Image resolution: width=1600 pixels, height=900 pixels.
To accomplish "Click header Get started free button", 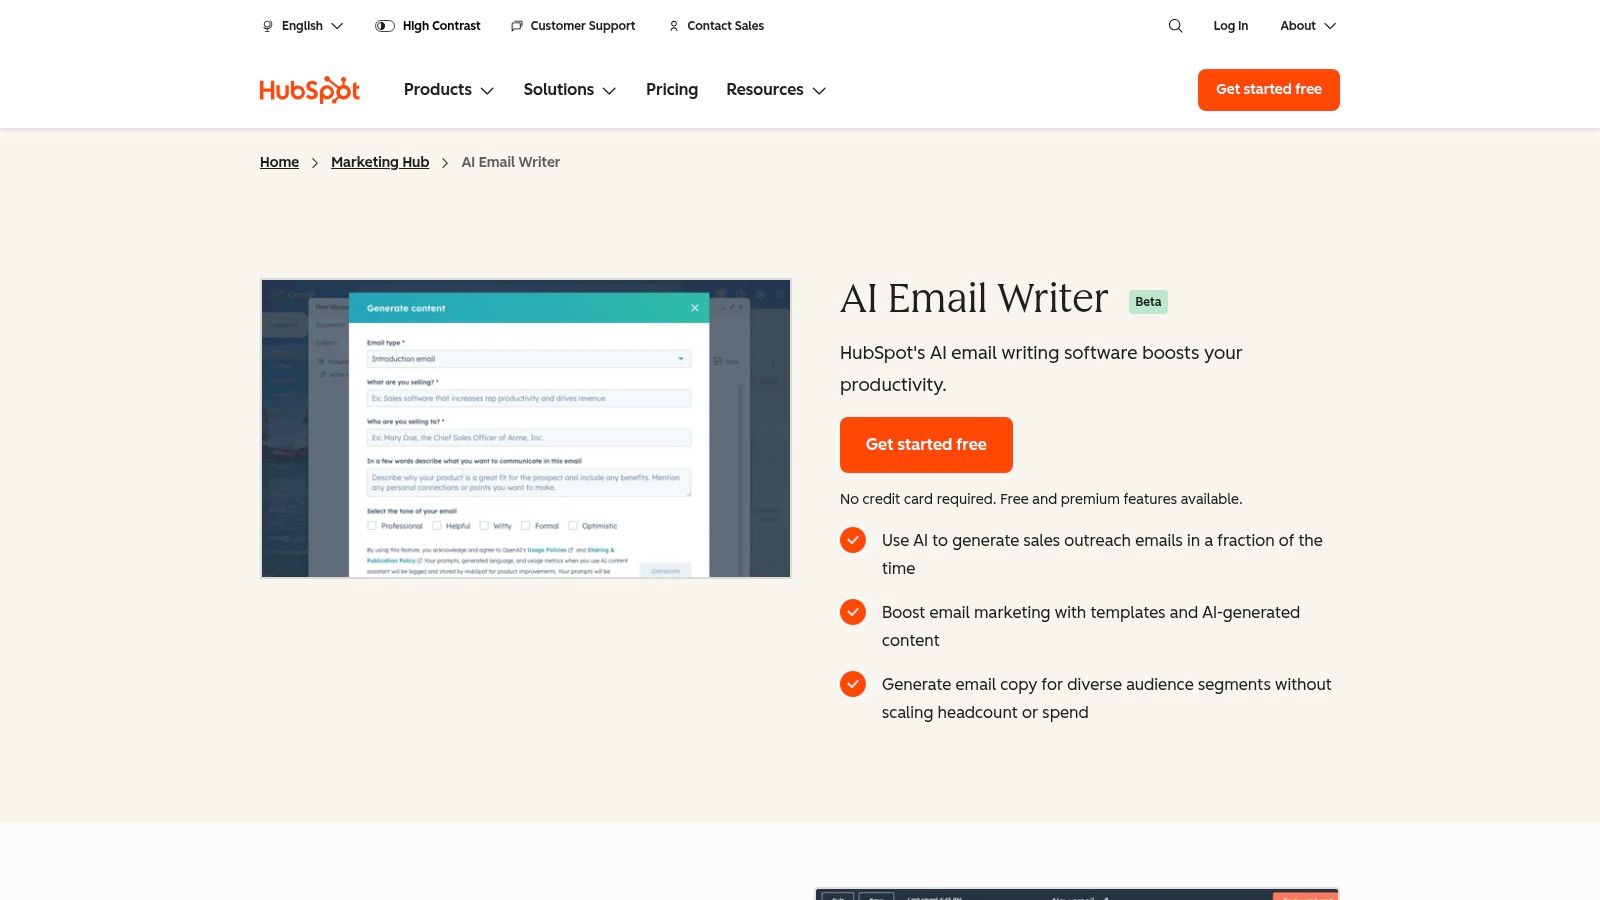I will click(x=1269, y=90).
